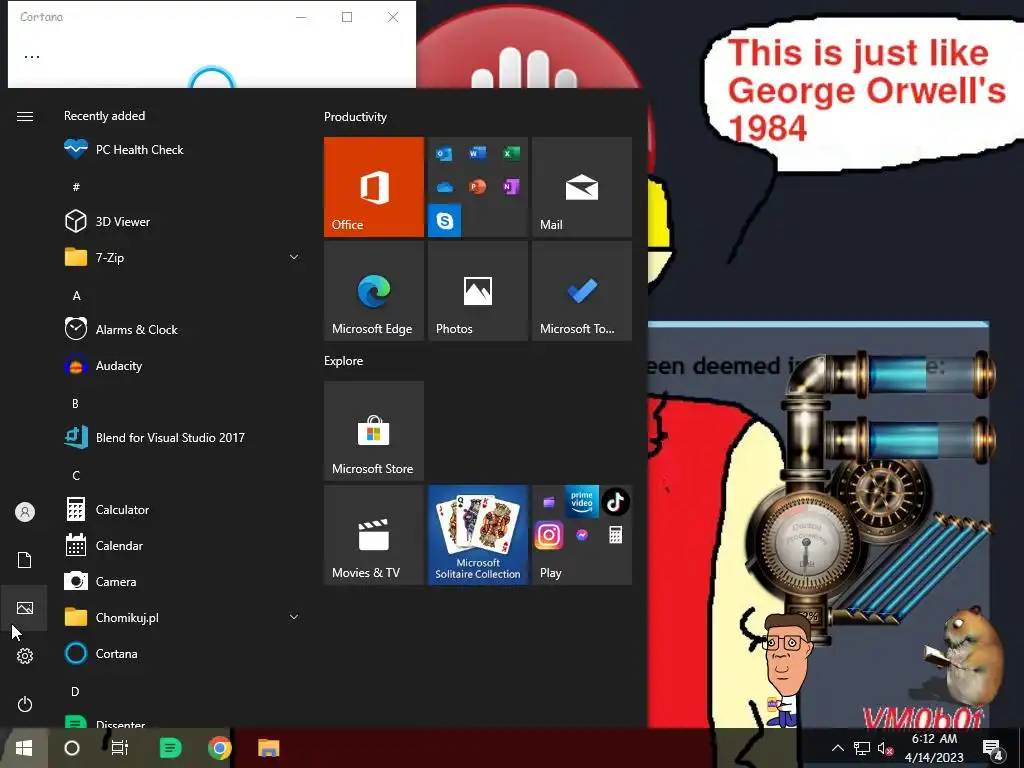Open the Photos tile
This screenshot has width=1024, height=768.
click(477, 291)
